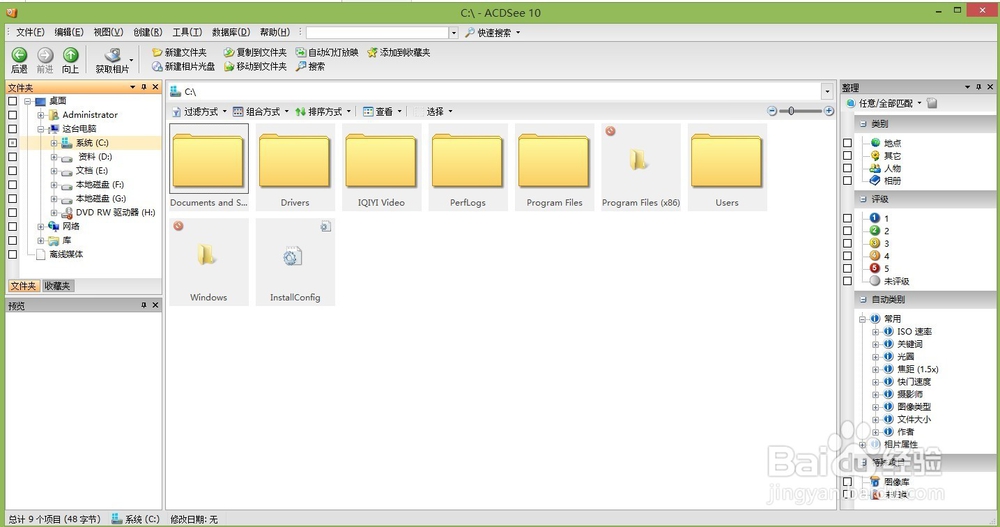The image size is (1000, 527).
Task: Check the 相册 category checkbox
Action: pyautogui.click(x=847, y=181)
